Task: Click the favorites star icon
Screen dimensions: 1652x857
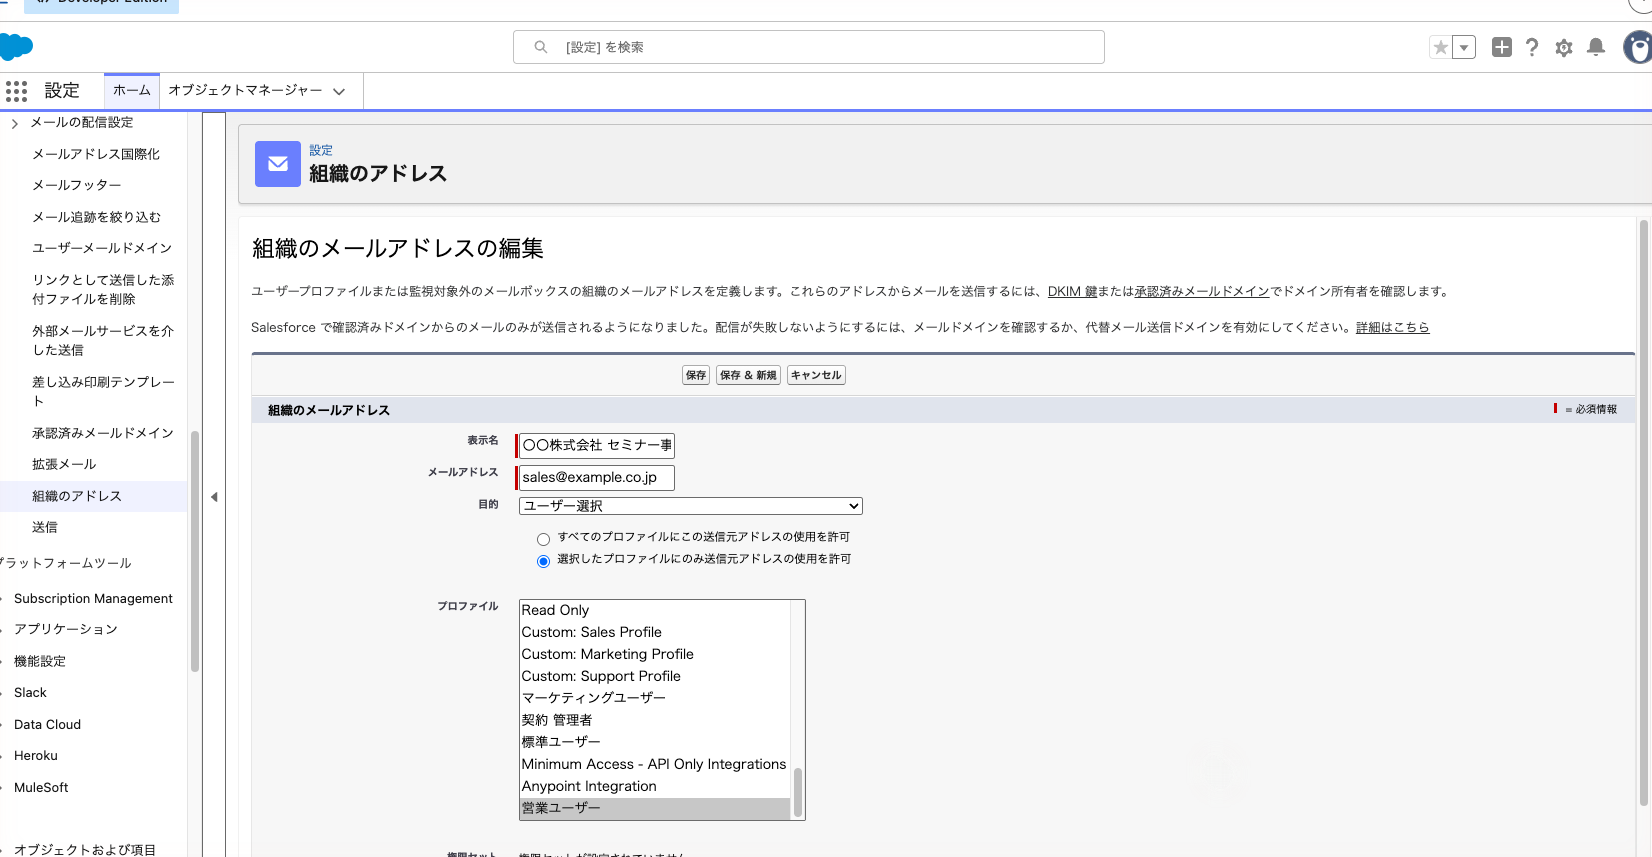Action: (1440, 47)
